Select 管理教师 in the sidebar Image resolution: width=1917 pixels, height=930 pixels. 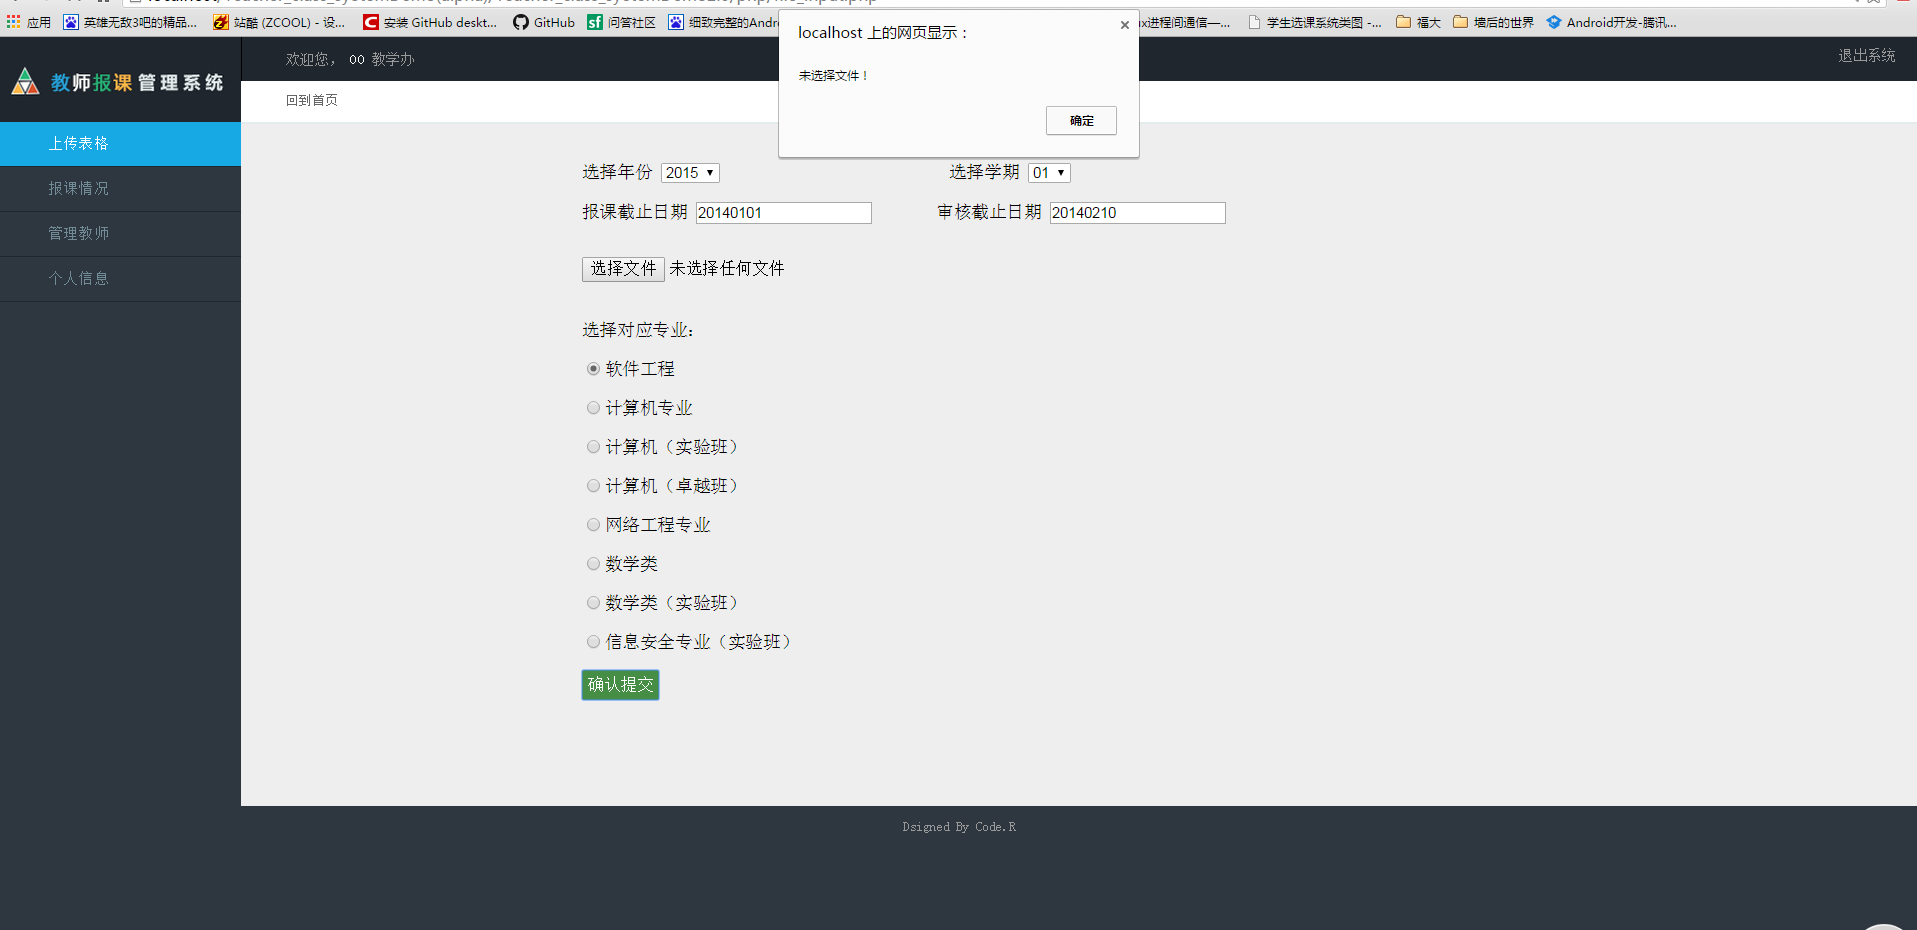(120, 234)
